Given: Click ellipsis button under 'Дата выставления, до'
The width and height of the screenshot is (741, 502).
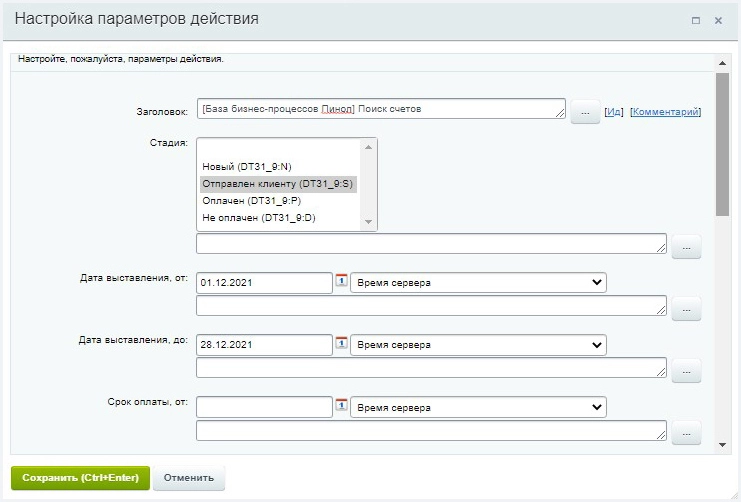Looking at the screenshot, I should [686, 371].
